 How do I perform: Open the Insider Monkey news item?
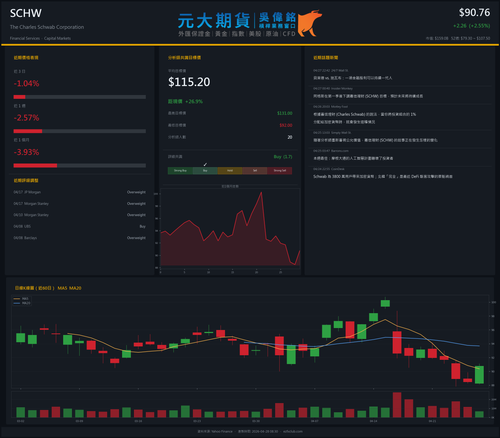pos(402,93)
